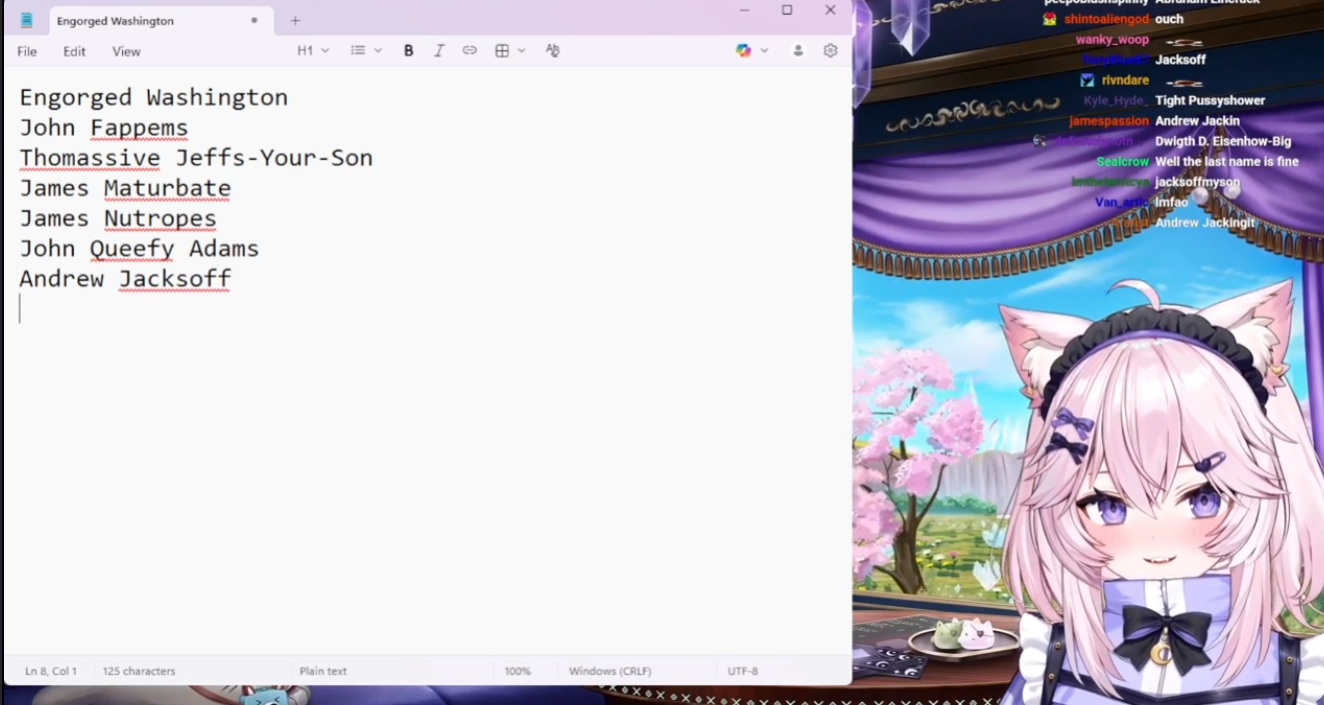Click username shintoaliengod in stream chat
This screenshot has height=705, width=1324.
tap(1106, 19)
